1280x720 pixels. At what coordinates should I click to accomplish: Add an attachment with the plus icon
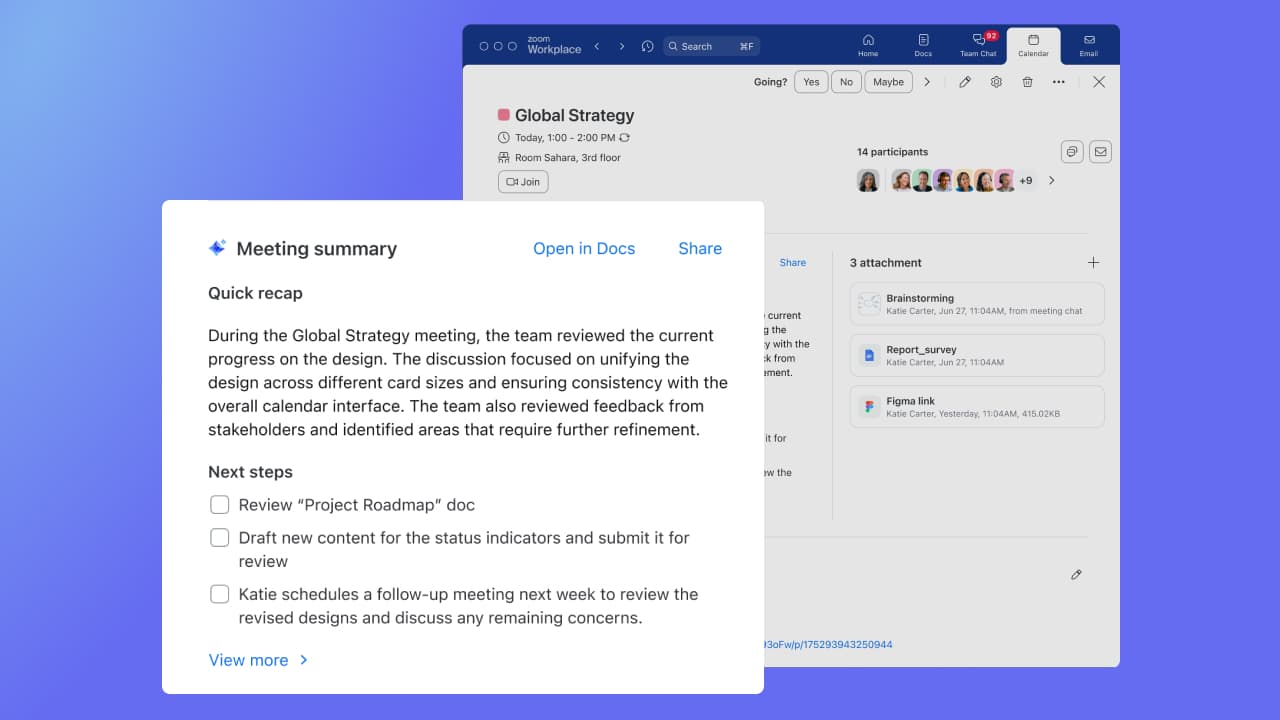click(1093, 263)
